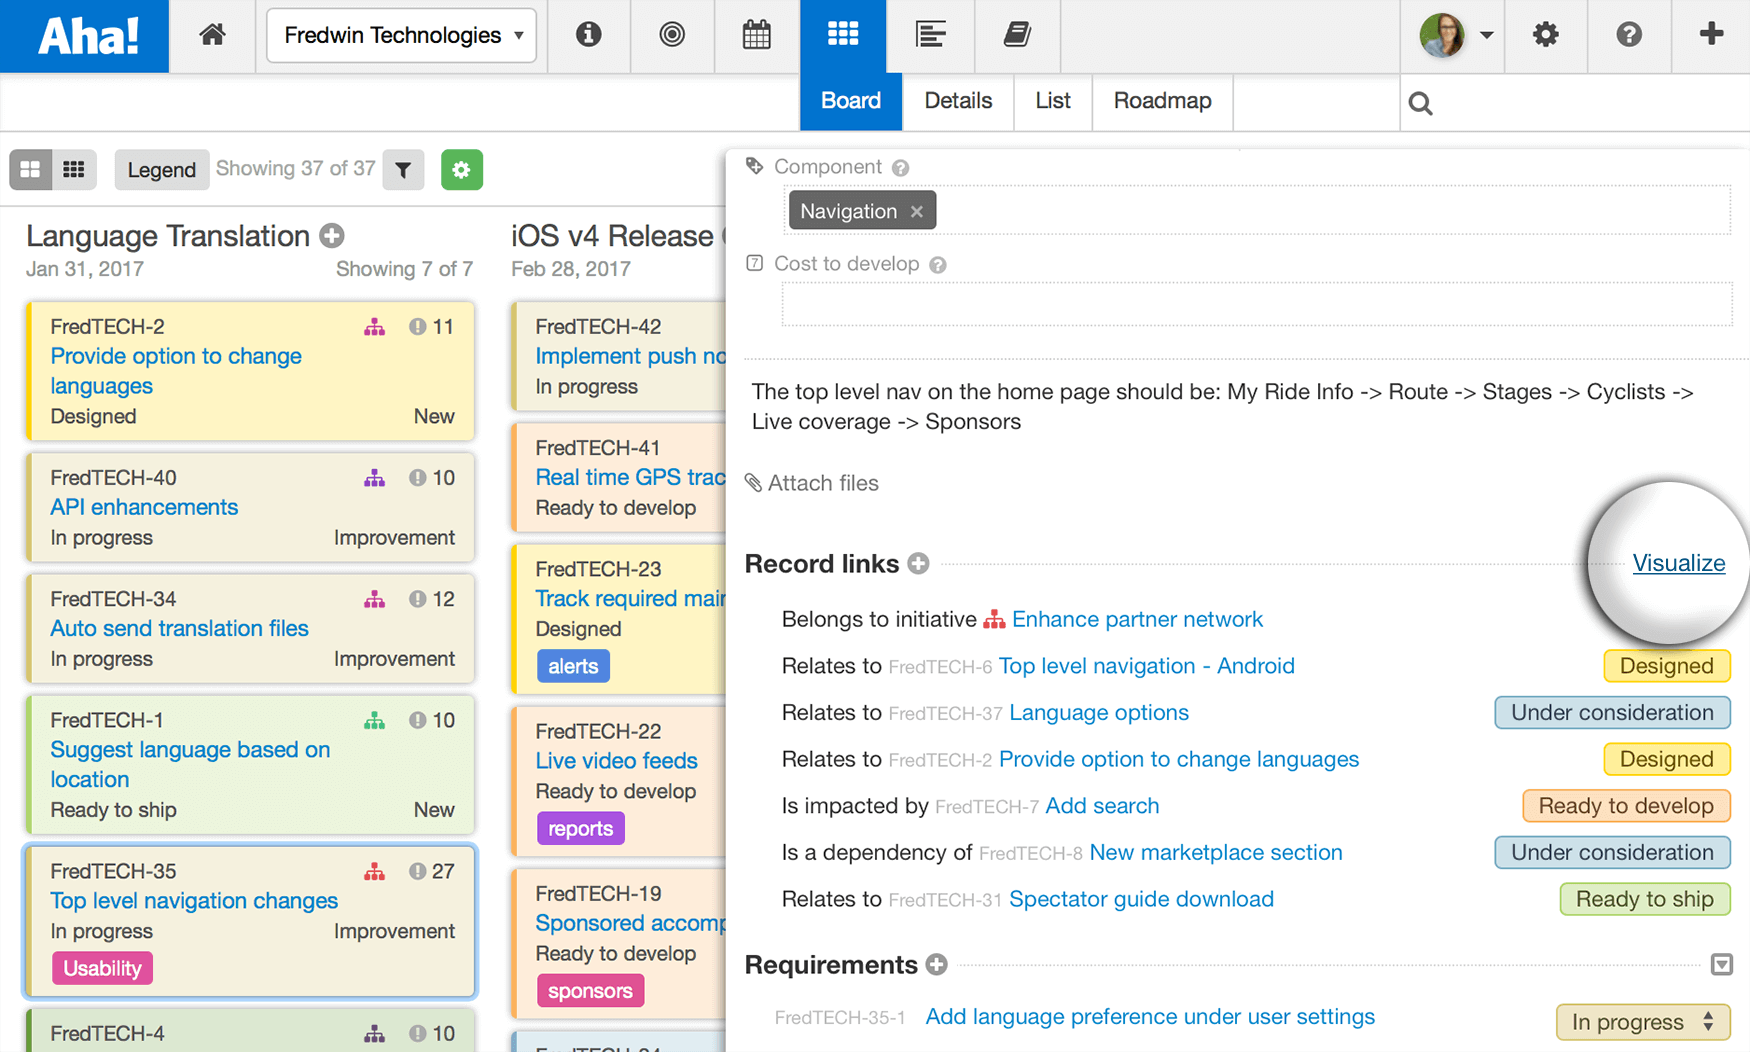The image size is (1750, 1052).
Task: Switch to compact card grid view toggle
Action: pyautogui.click(x=74, y=170)
